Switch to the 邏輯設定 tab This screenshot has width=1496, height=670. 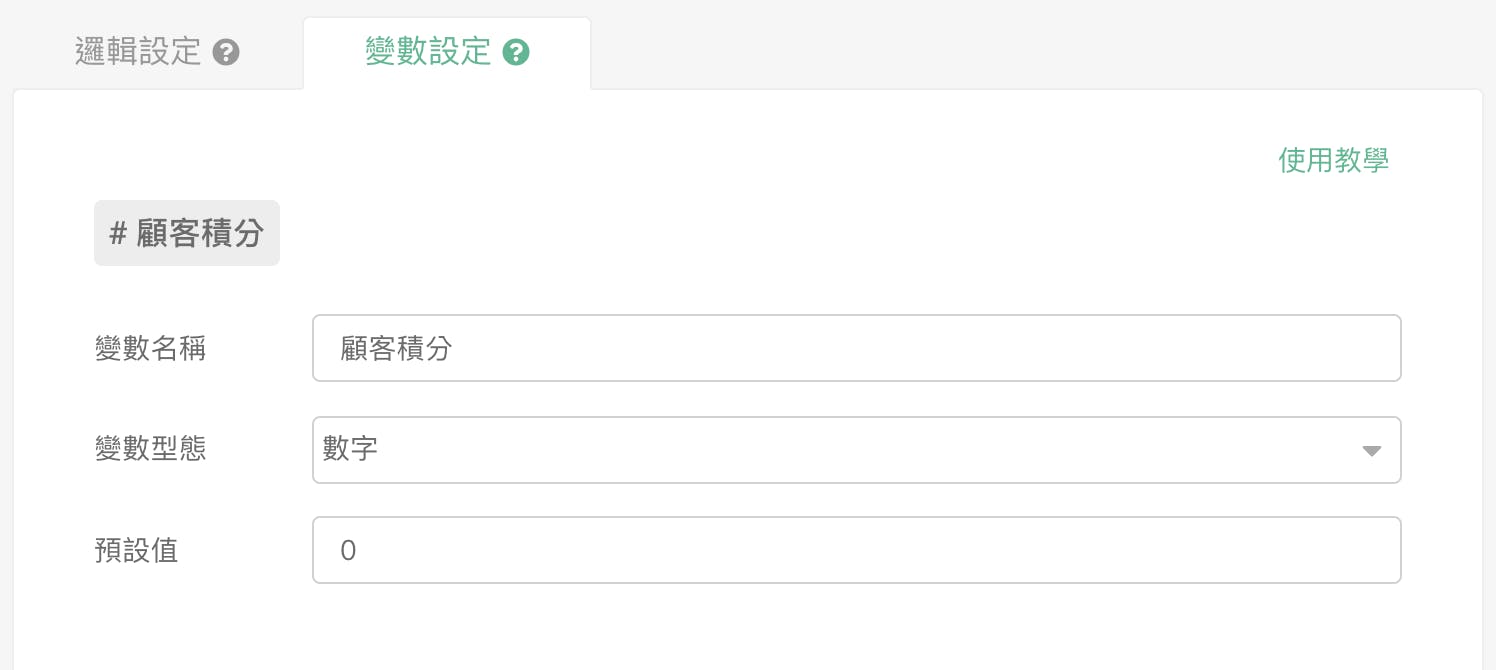click(x=157, y=52)
